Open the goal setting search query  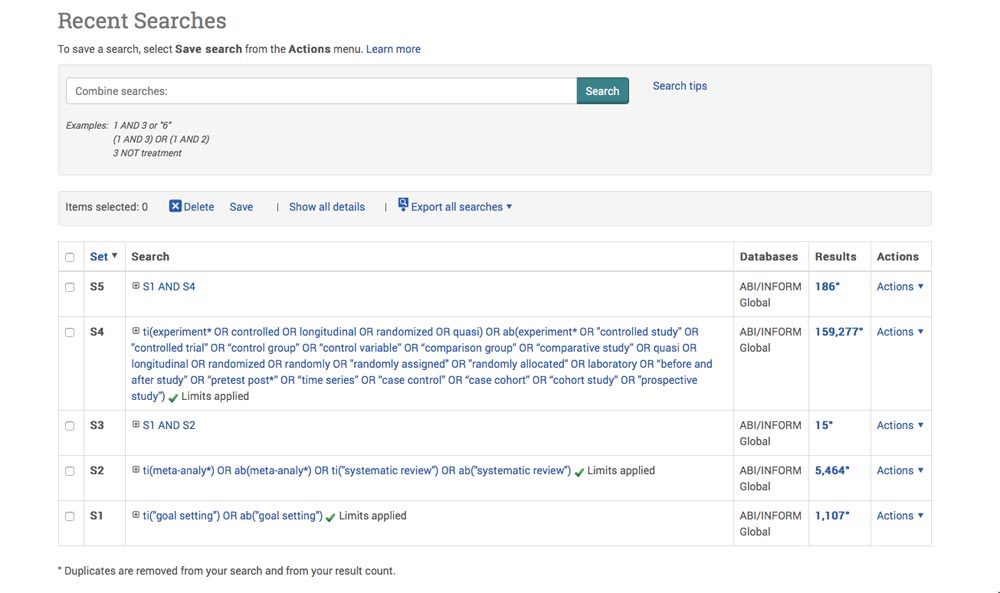pos(233,515)
